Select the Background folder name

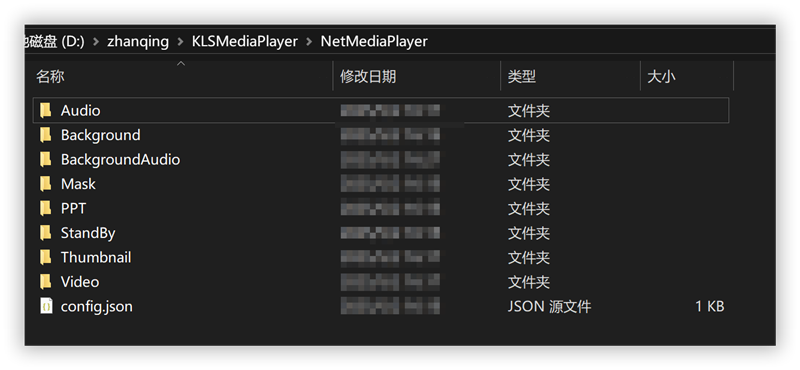[101, 135]
